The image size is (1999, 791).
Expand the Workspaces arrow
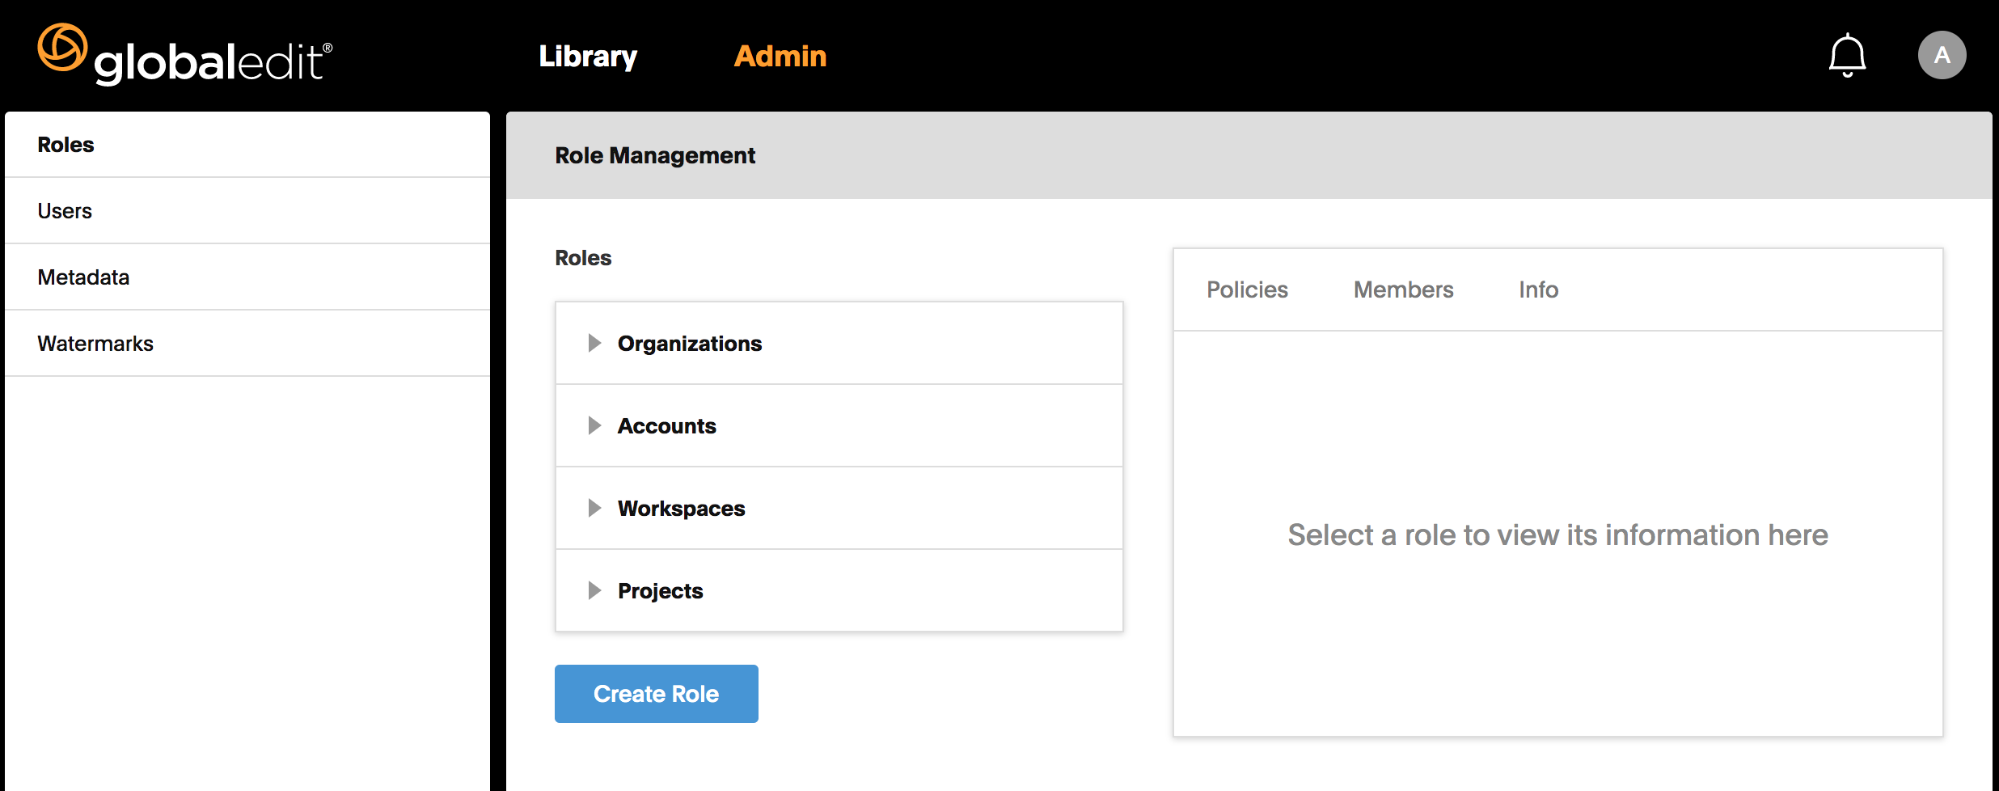(x=594, y=508)
